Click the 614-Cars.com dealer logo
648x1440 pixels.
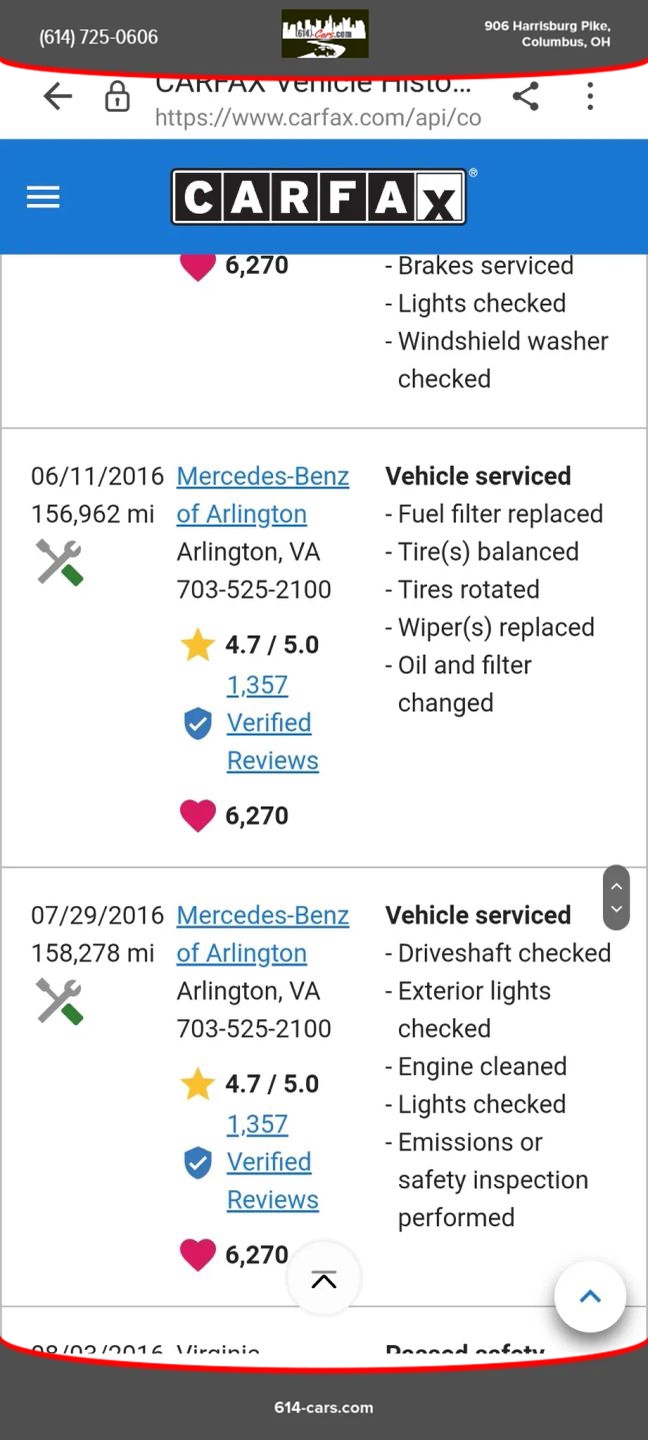tap(324, 34)
